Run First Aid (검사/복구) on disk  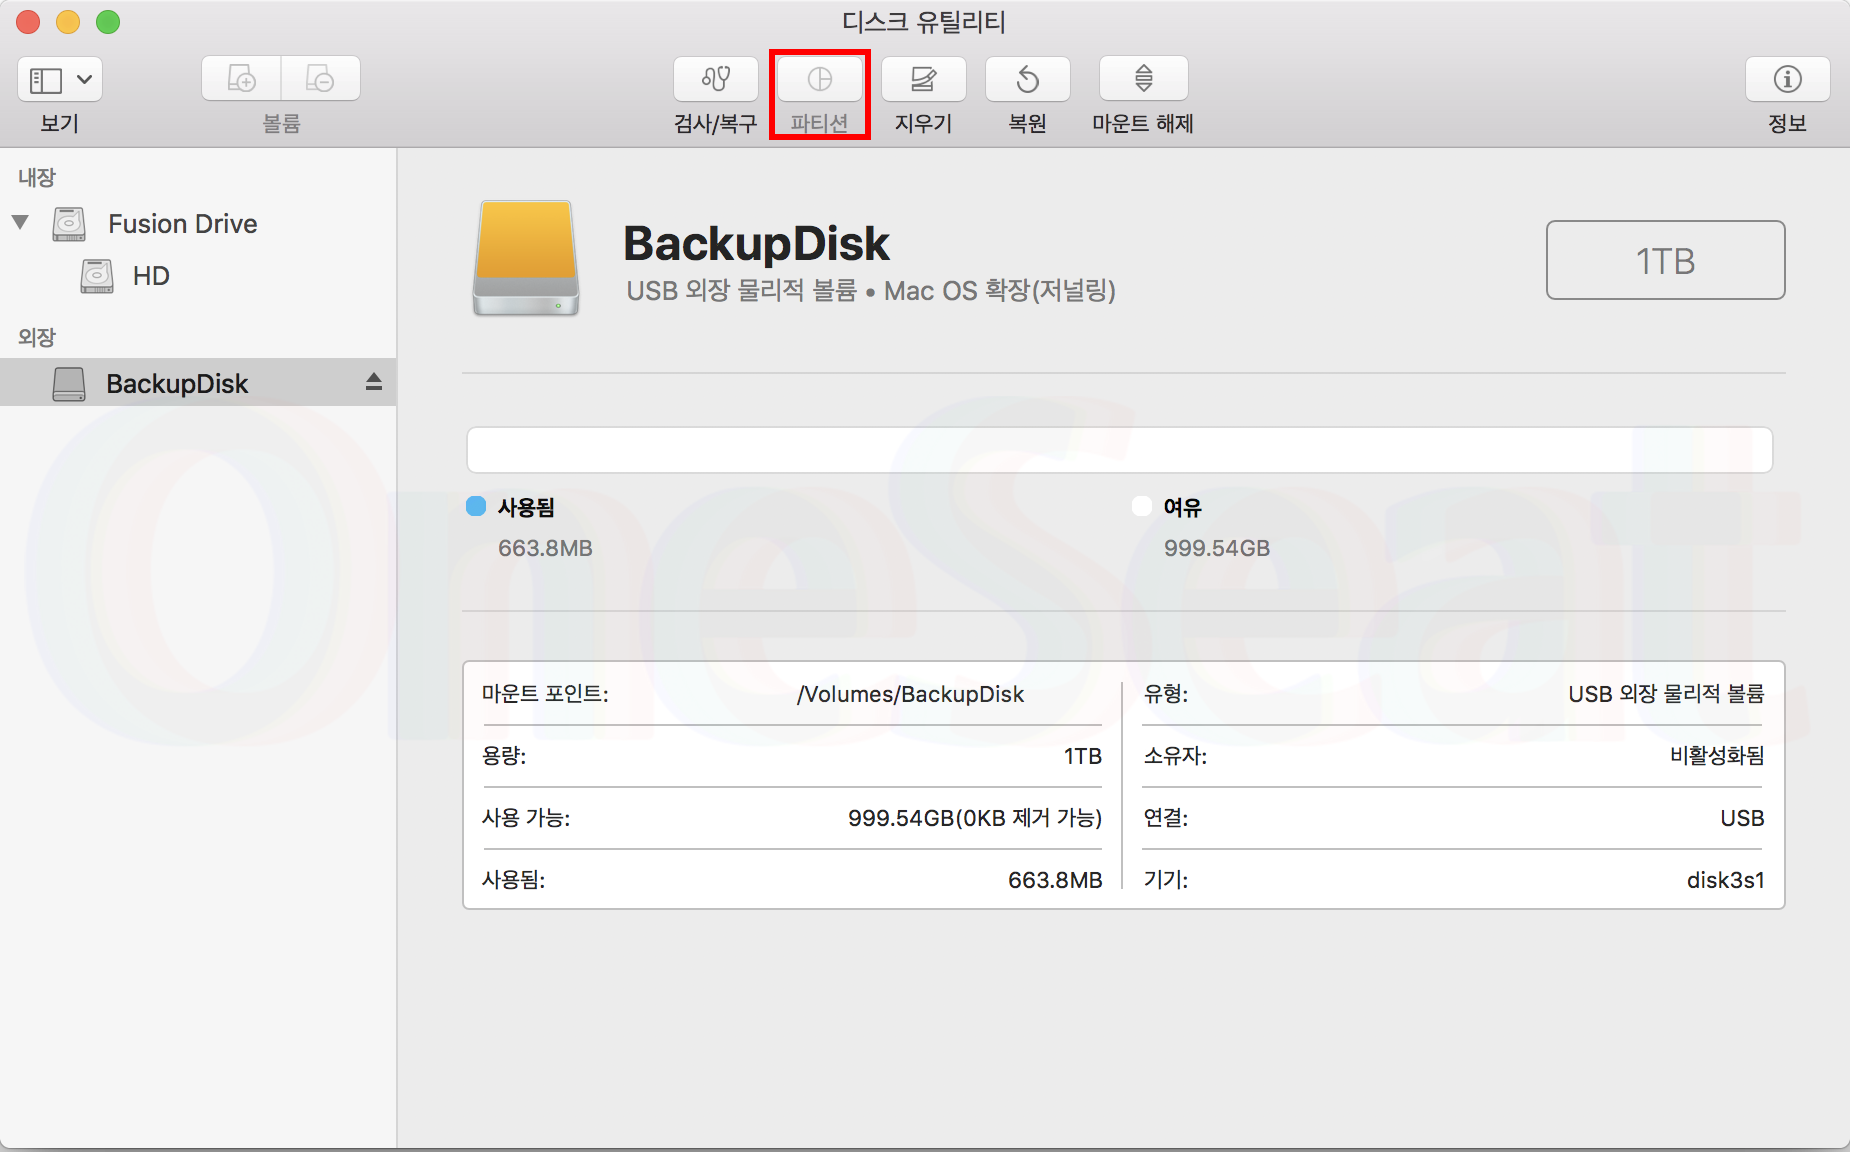[x=715, y=78]
